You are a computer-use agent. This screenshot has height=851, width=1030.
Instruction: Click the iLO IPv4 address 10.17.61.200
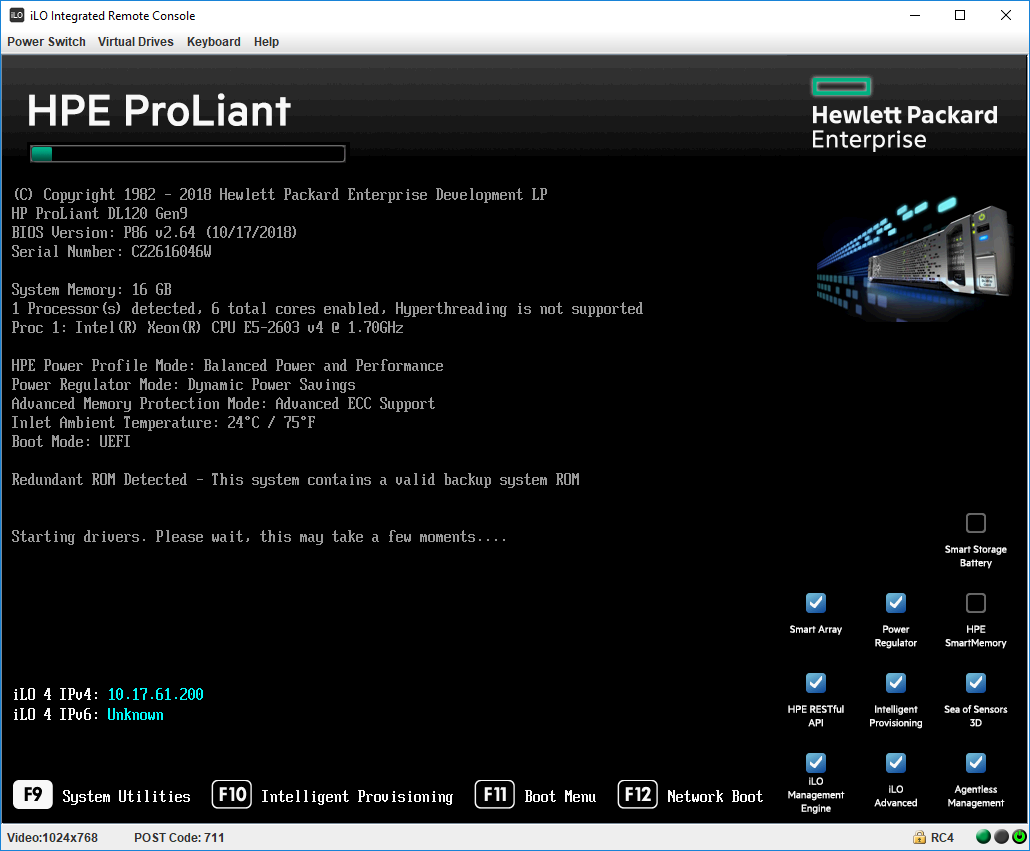(156, 695)
